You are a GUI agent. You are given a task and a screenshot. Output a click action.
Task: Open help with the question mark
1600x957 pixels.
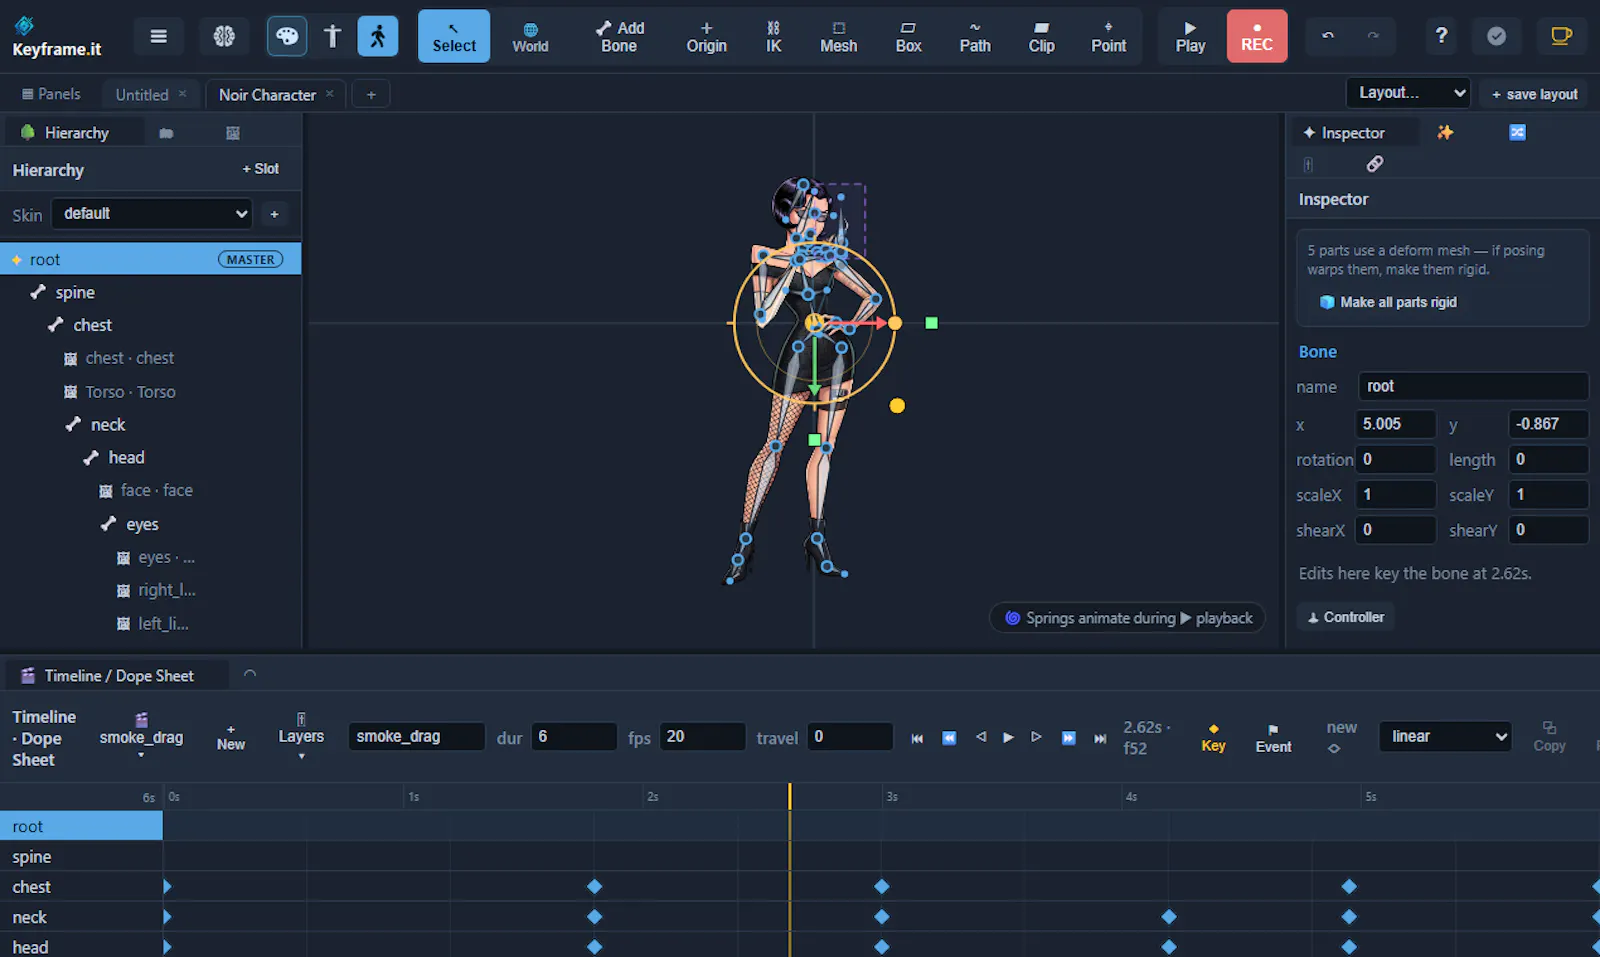pos(1441,36)
